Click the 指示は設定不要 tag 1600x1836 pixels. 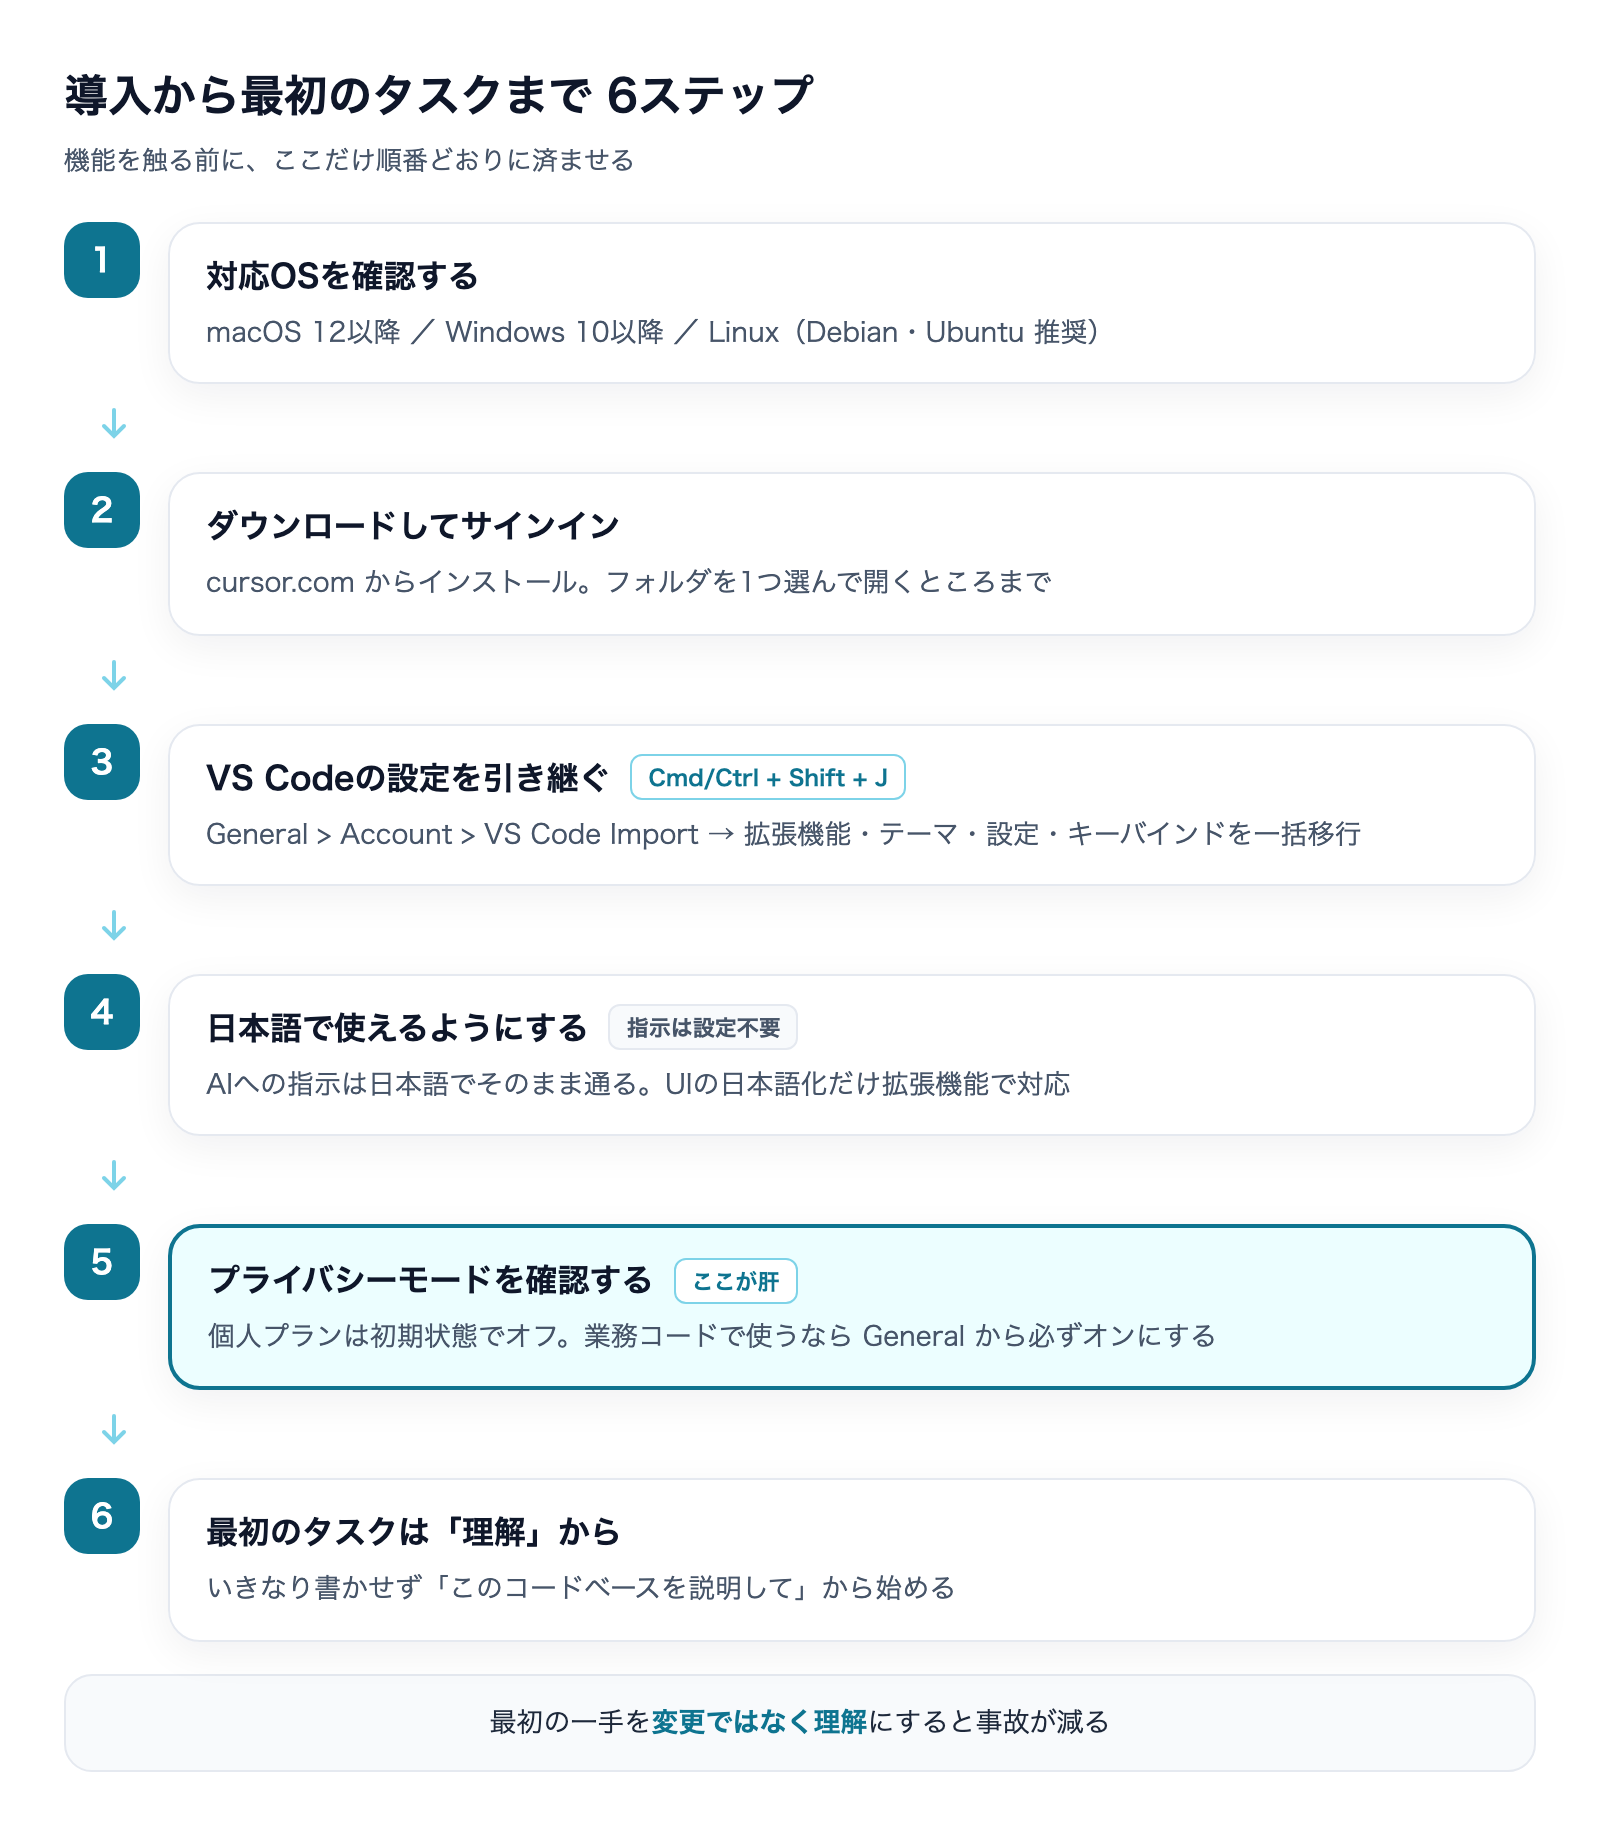703,1027
